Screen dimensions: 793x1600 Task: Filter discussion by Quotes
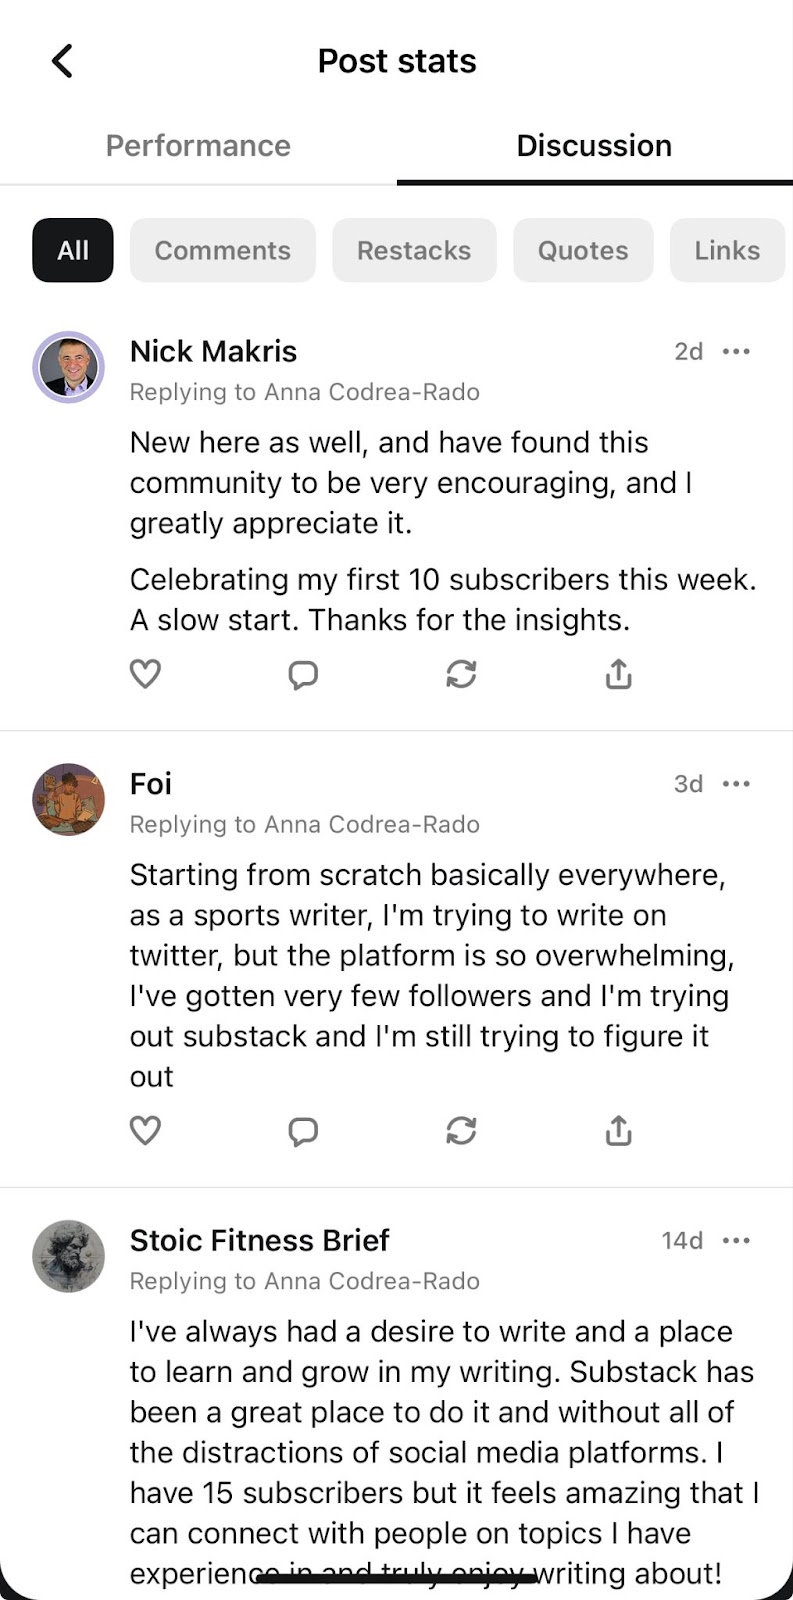pyautogui.click(x=583, y=250)
